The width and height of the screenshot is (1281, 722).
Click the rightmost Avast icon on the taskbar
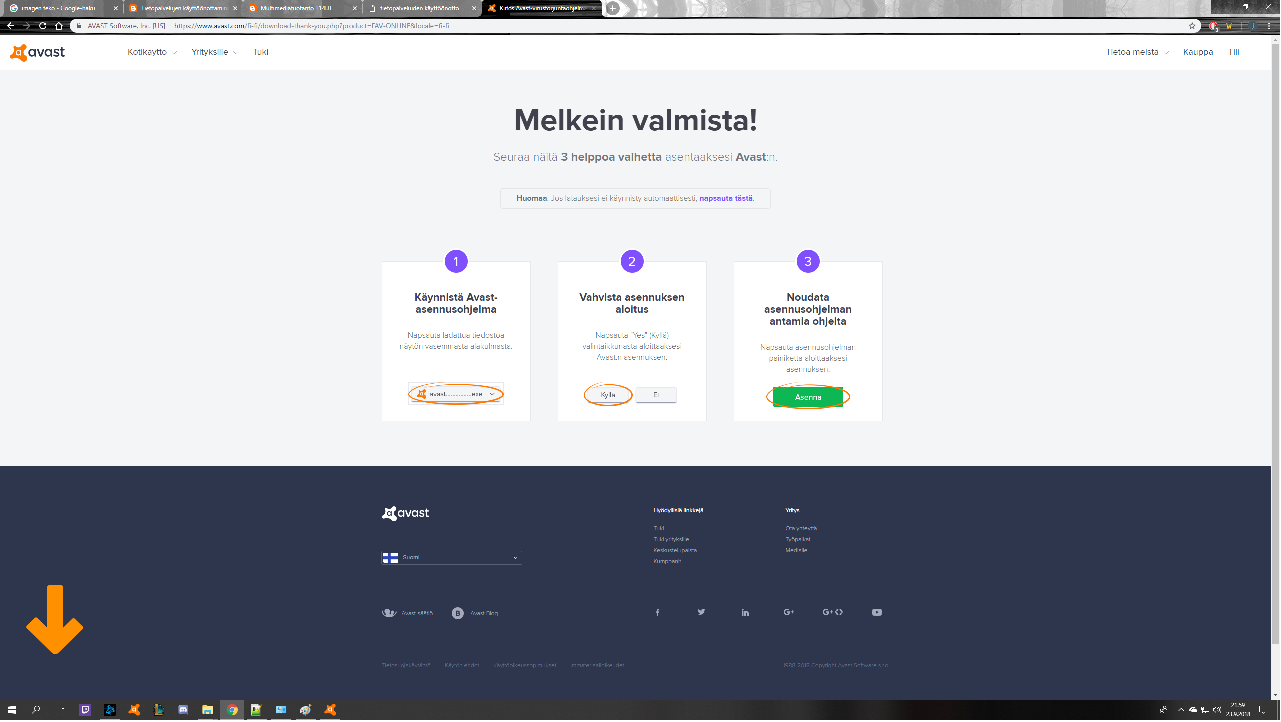pyautogui.click(x=330, y=710)
